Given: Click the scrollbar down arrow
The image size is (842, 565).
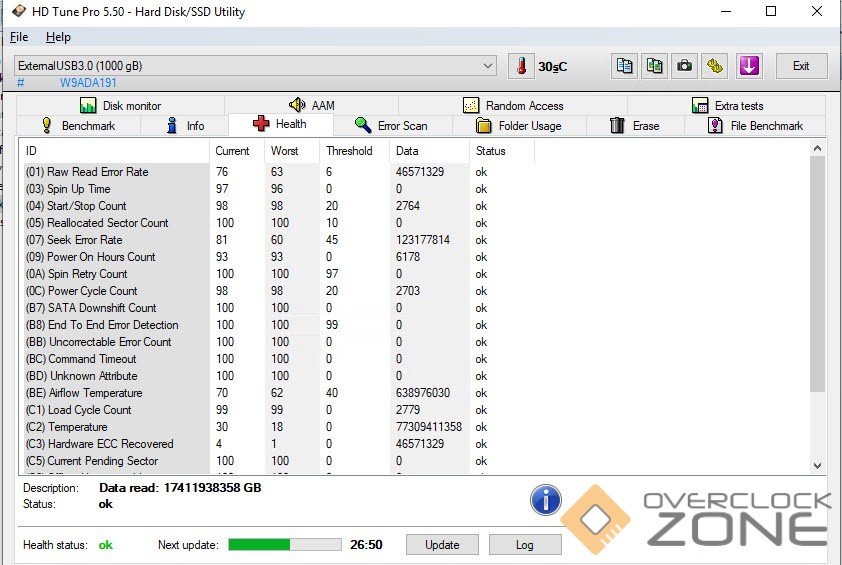Looking at the screenshot, I should [817, 466].
